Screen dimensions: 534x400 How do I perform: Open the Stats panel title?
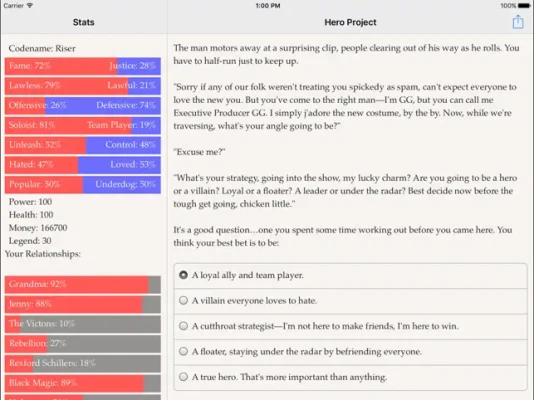point(83,22)
